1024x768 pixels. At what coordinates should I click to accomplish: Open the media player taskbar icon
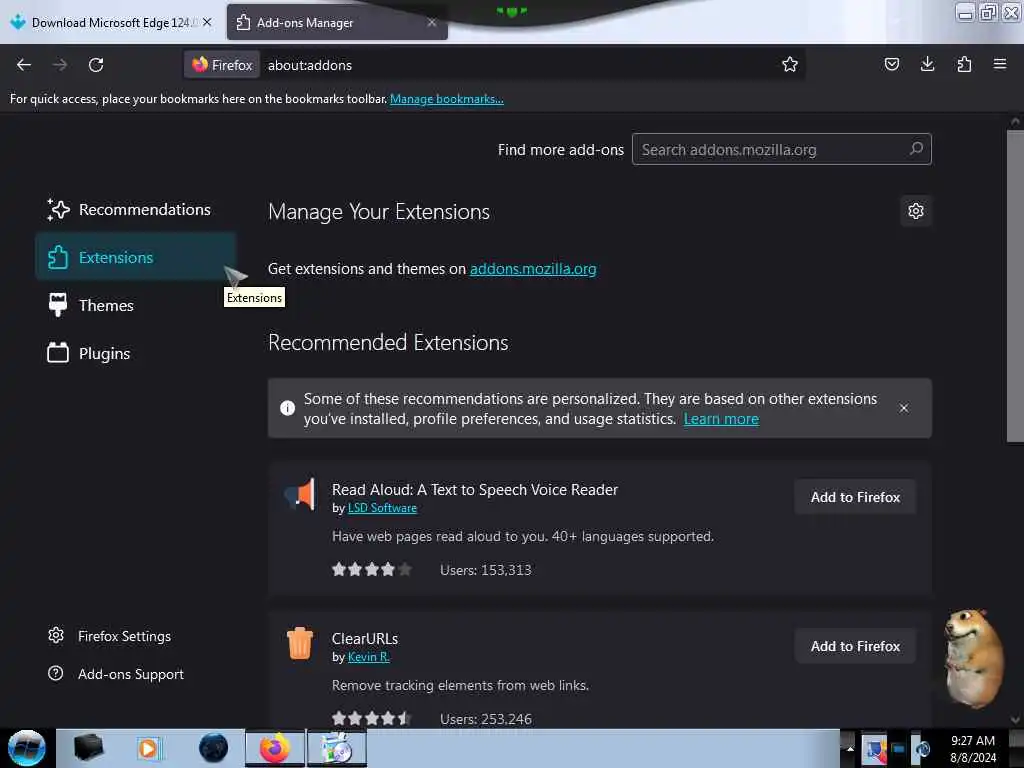coord(148,748)
